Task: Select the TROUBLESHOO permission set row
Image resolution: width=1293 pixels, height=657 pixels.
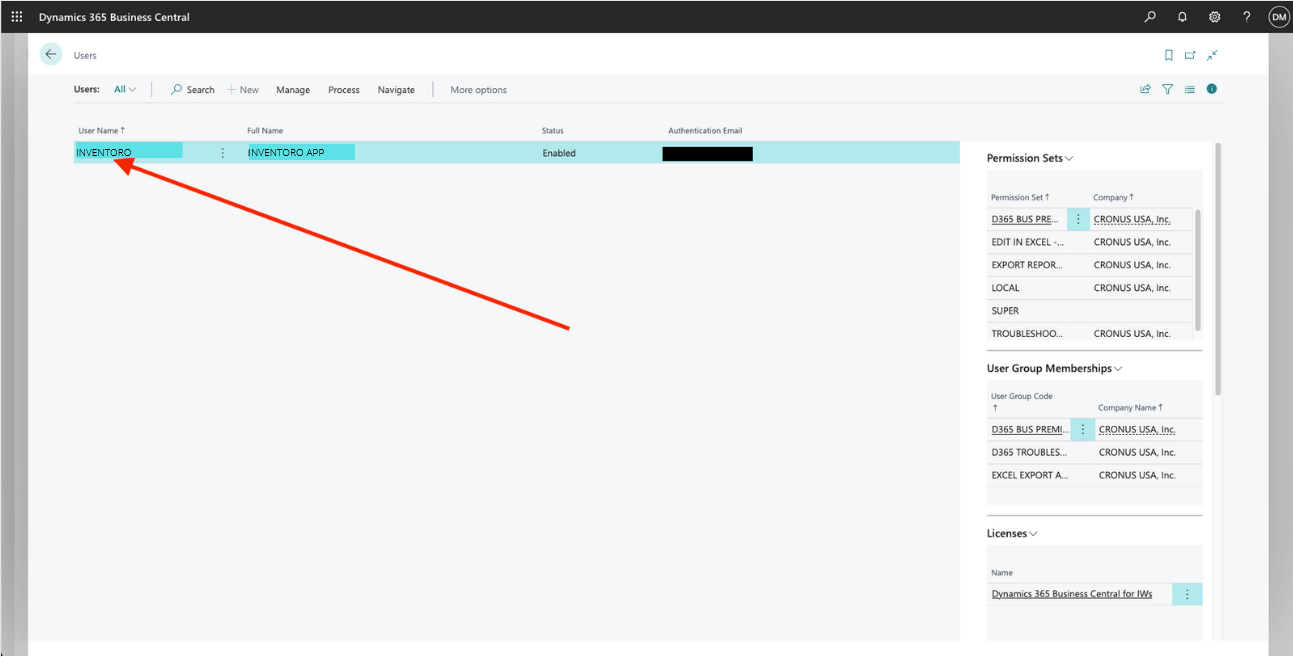Action: [1090, 334]
